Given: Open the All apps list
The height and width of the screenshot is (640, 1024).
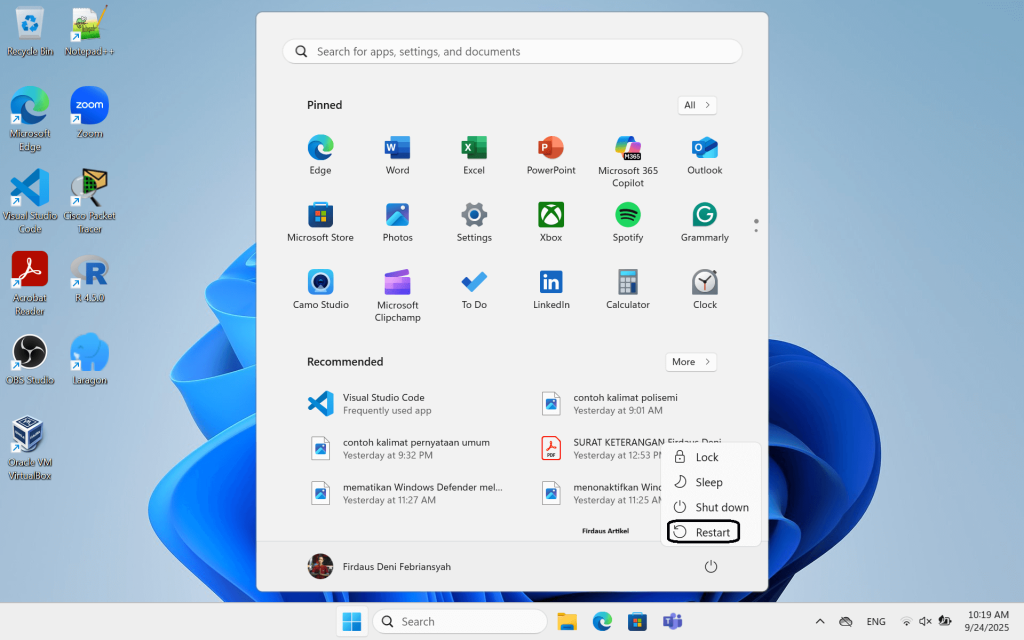Looking at the screenshot, I should pos(697,105).
